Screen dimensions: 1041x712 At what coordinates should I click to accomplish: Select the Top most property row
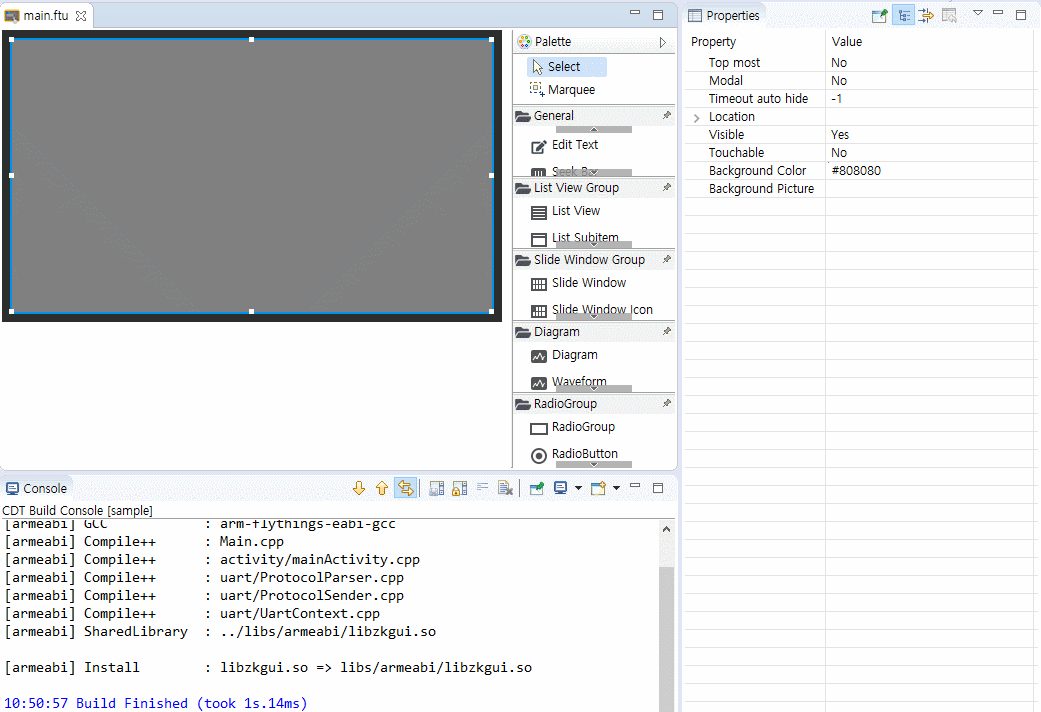pyautogui.click(x=860, y=62)
